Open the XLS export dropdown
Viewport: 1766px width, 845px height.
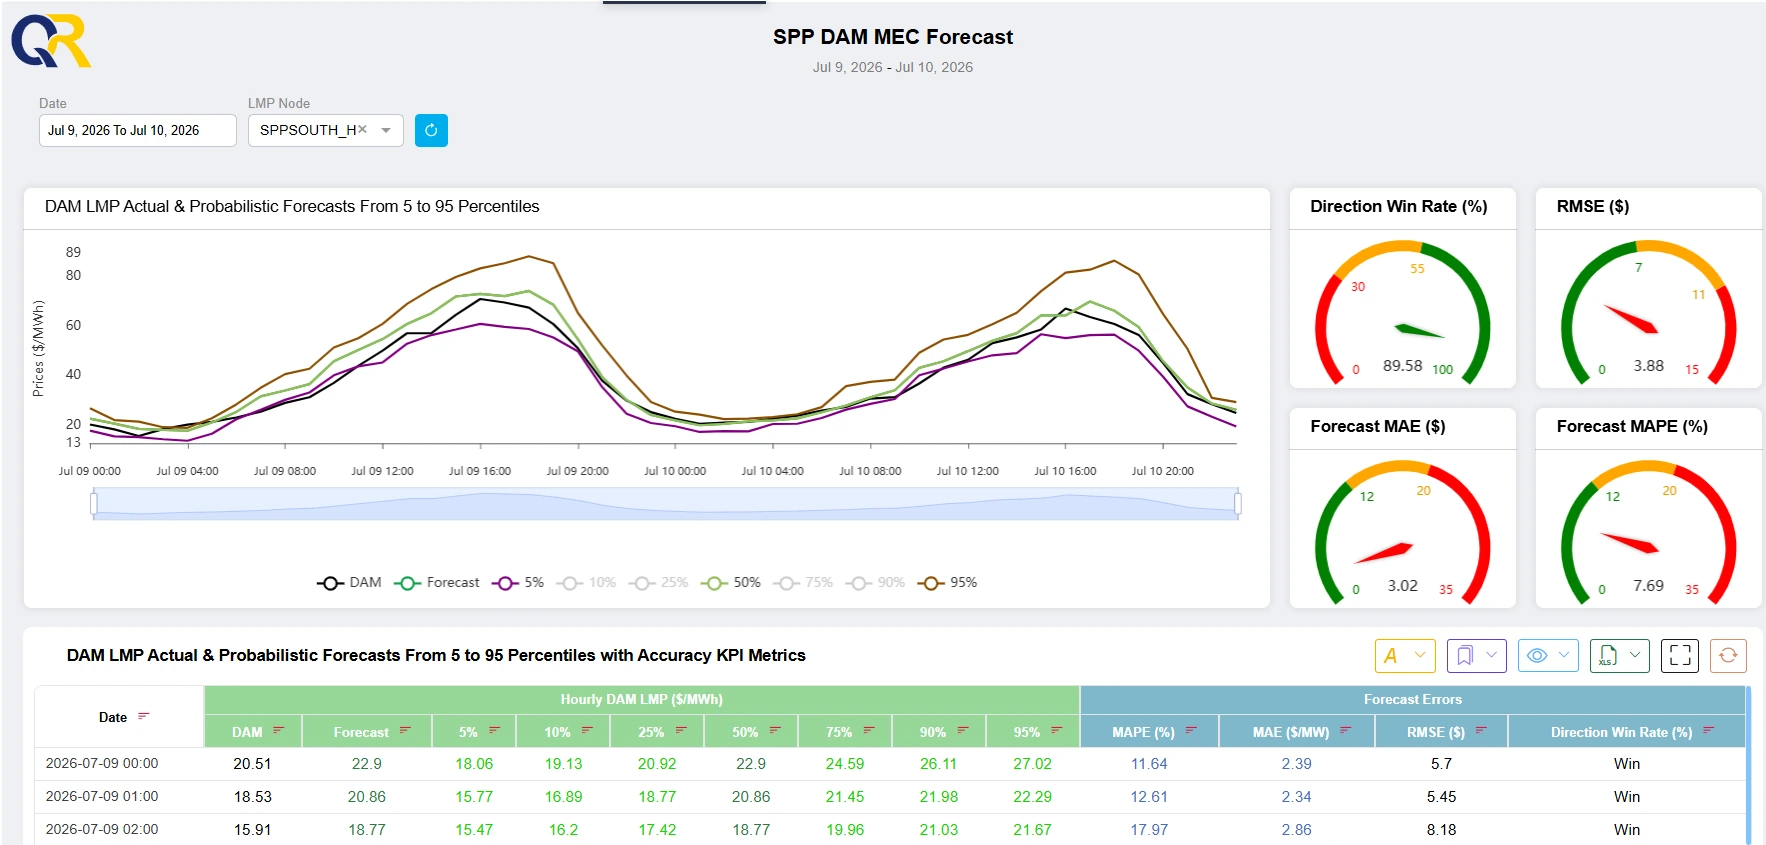tap(1620, 656)
